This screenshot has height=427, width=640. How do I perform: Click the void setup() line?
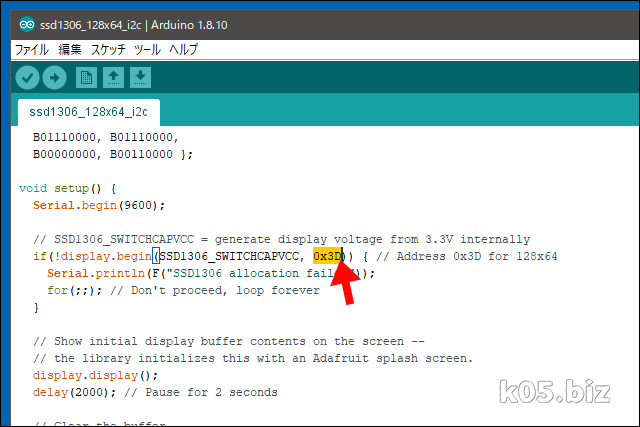tap(68, 188)
